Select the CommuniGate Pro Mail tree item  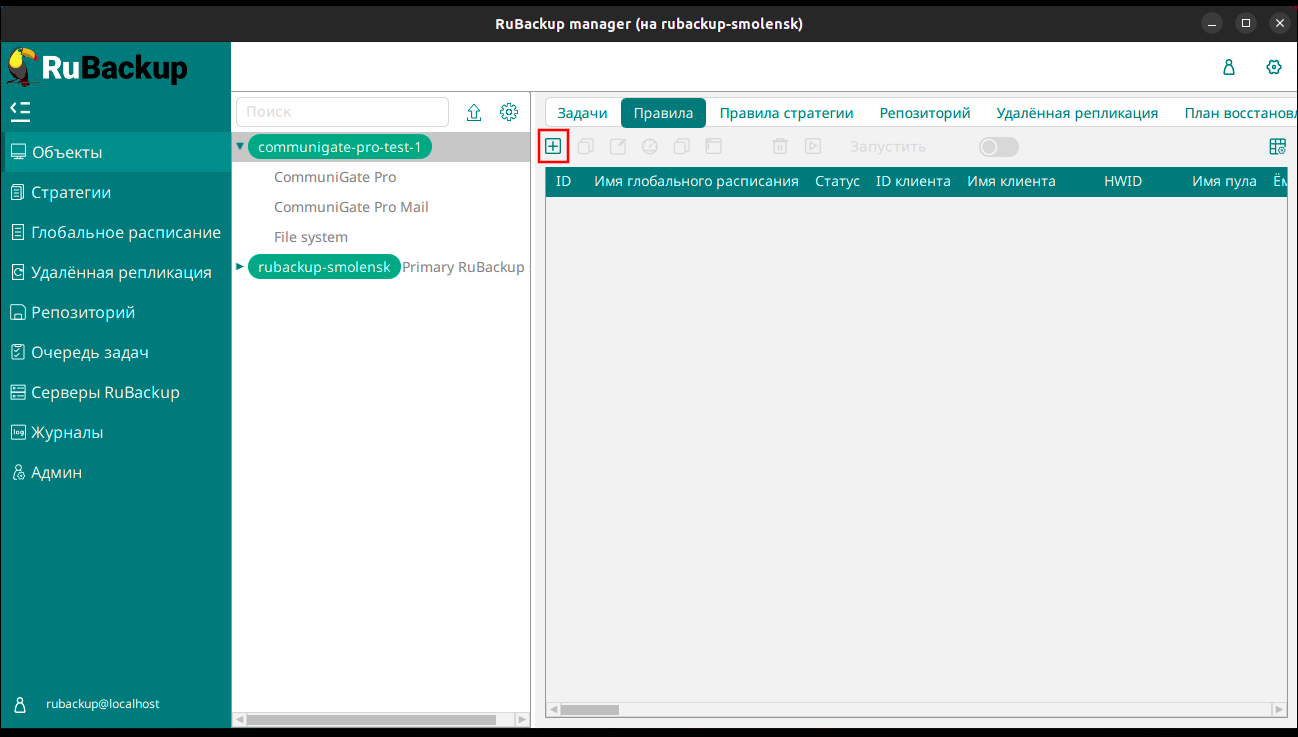coord(351,207)
